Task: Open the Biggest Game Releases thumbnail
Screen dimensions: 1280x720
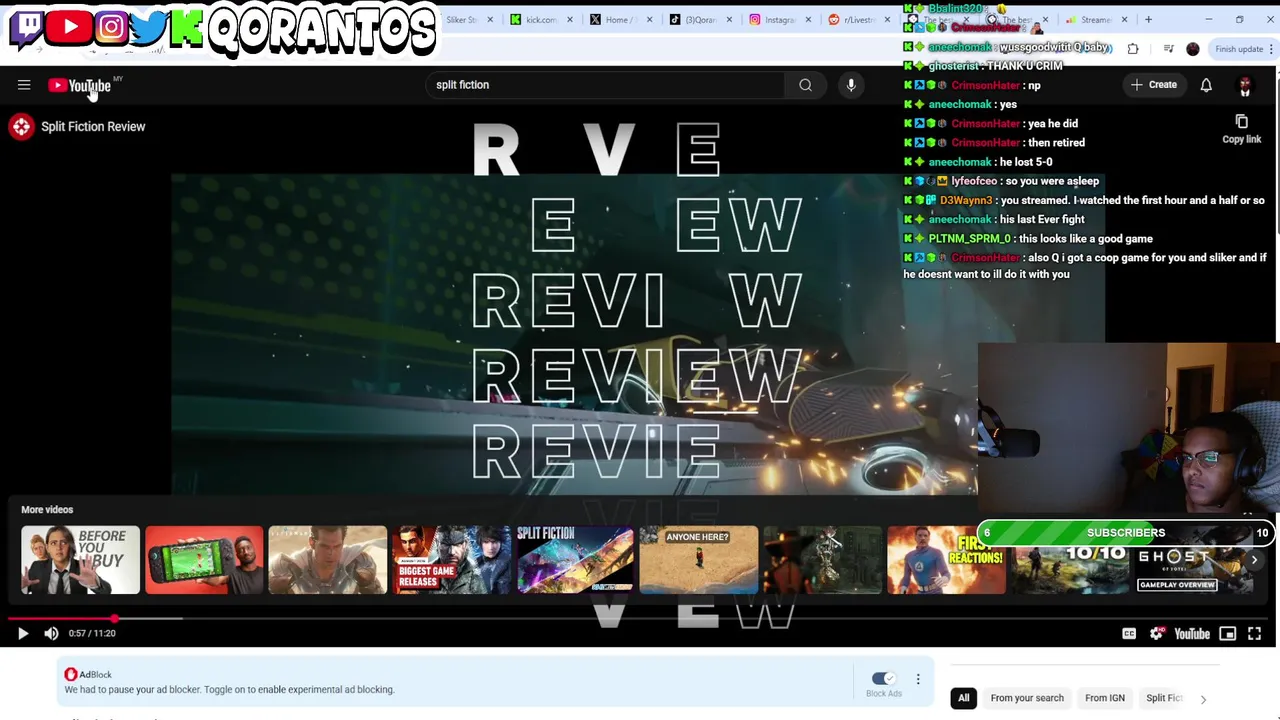Action: [x=451, y=560]
